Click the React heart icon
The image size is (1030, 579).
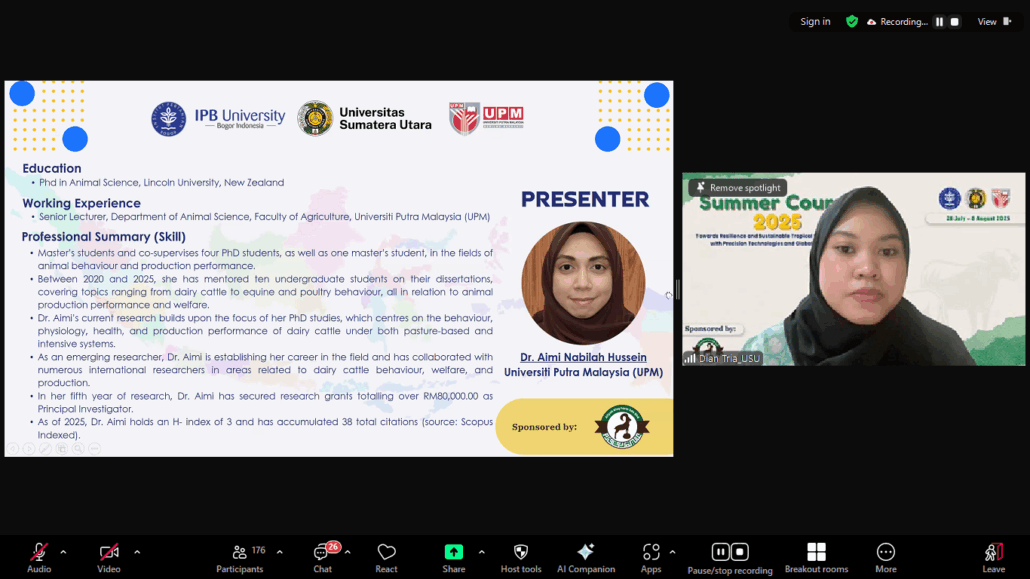click(386, 553)
